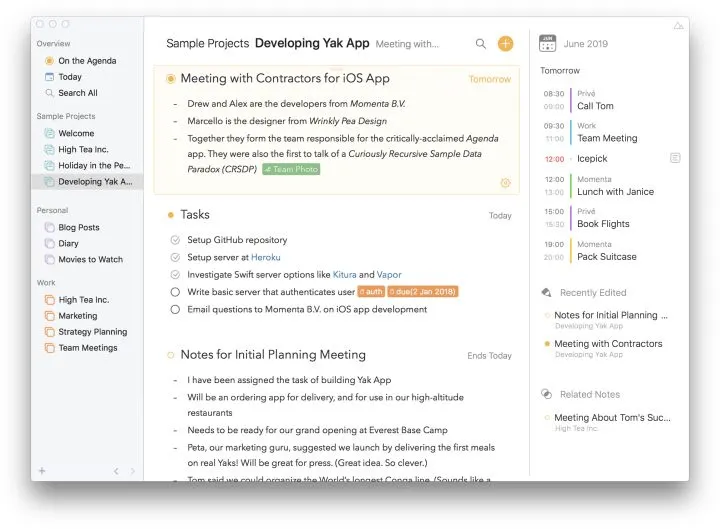The image size is (720, 529).
Task: Click the triangle icon at window top right
Action: (678, 26)
